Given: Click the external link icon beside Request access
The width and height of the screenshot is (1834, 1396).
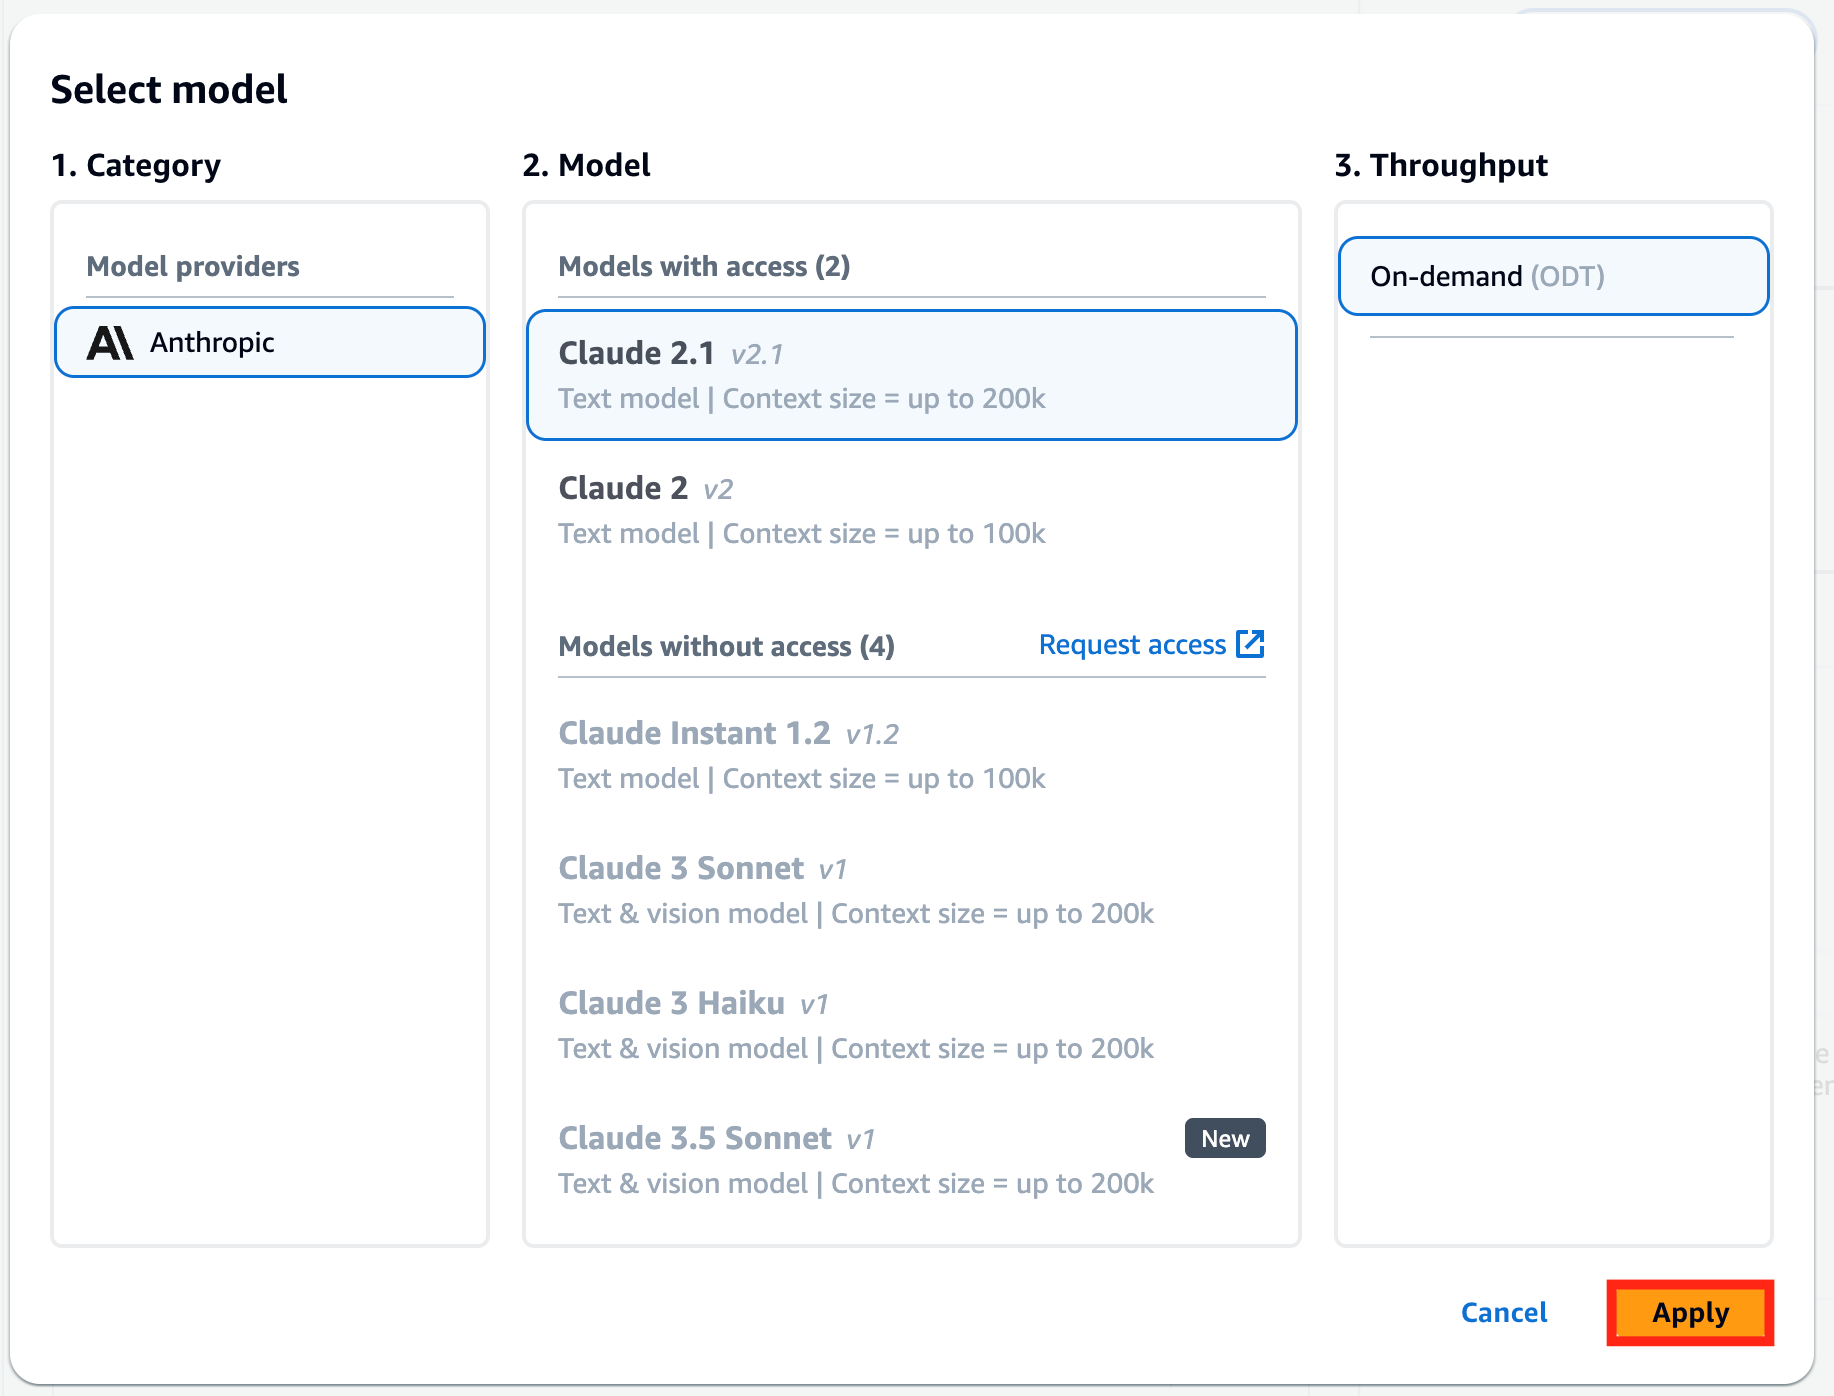Looking at the screenshot, I should pos(1250,644).
